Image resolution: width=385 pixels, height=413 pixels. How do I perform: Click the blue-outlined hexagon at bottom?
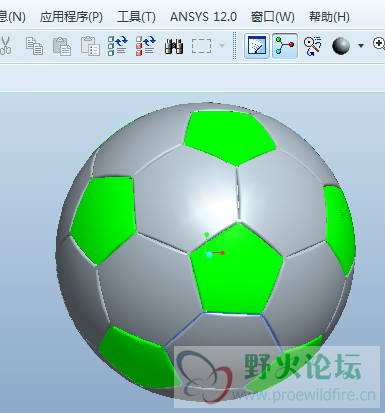(223, 350)
